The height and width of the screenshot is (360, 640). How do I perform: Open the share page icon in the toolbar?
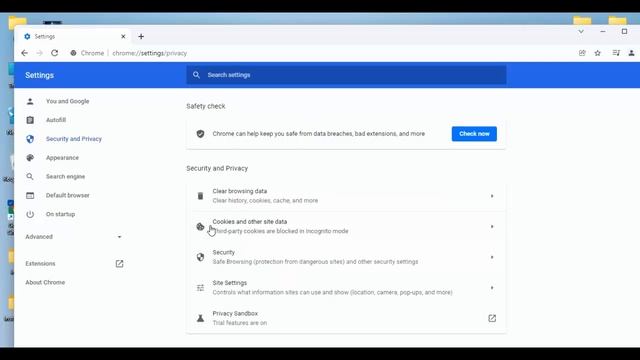tap(582, 53)
